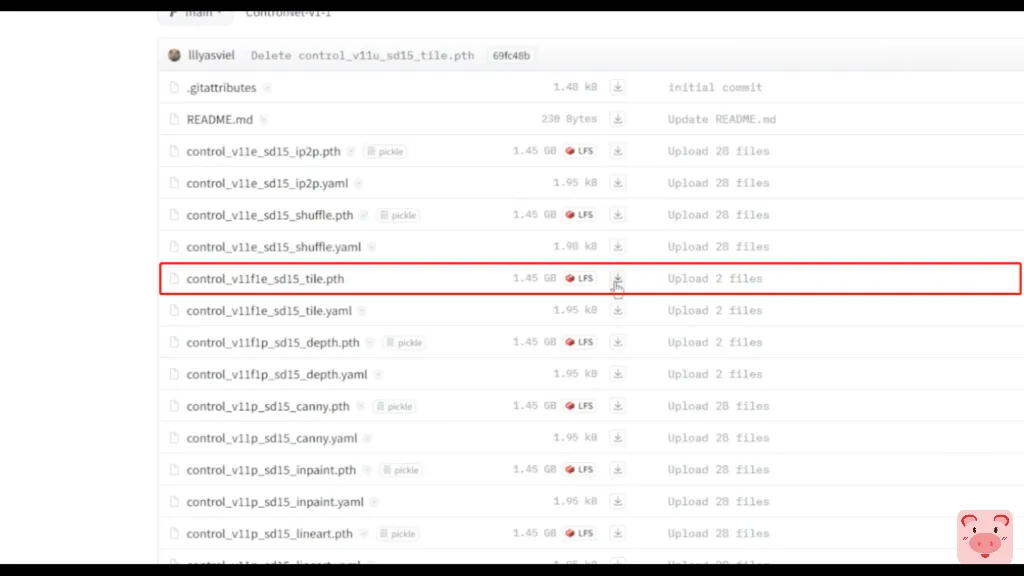Open control_v11f1e_sd15_tile.pth file page
Viewport: 1024px width, 576px height.
tap(265, 279)
